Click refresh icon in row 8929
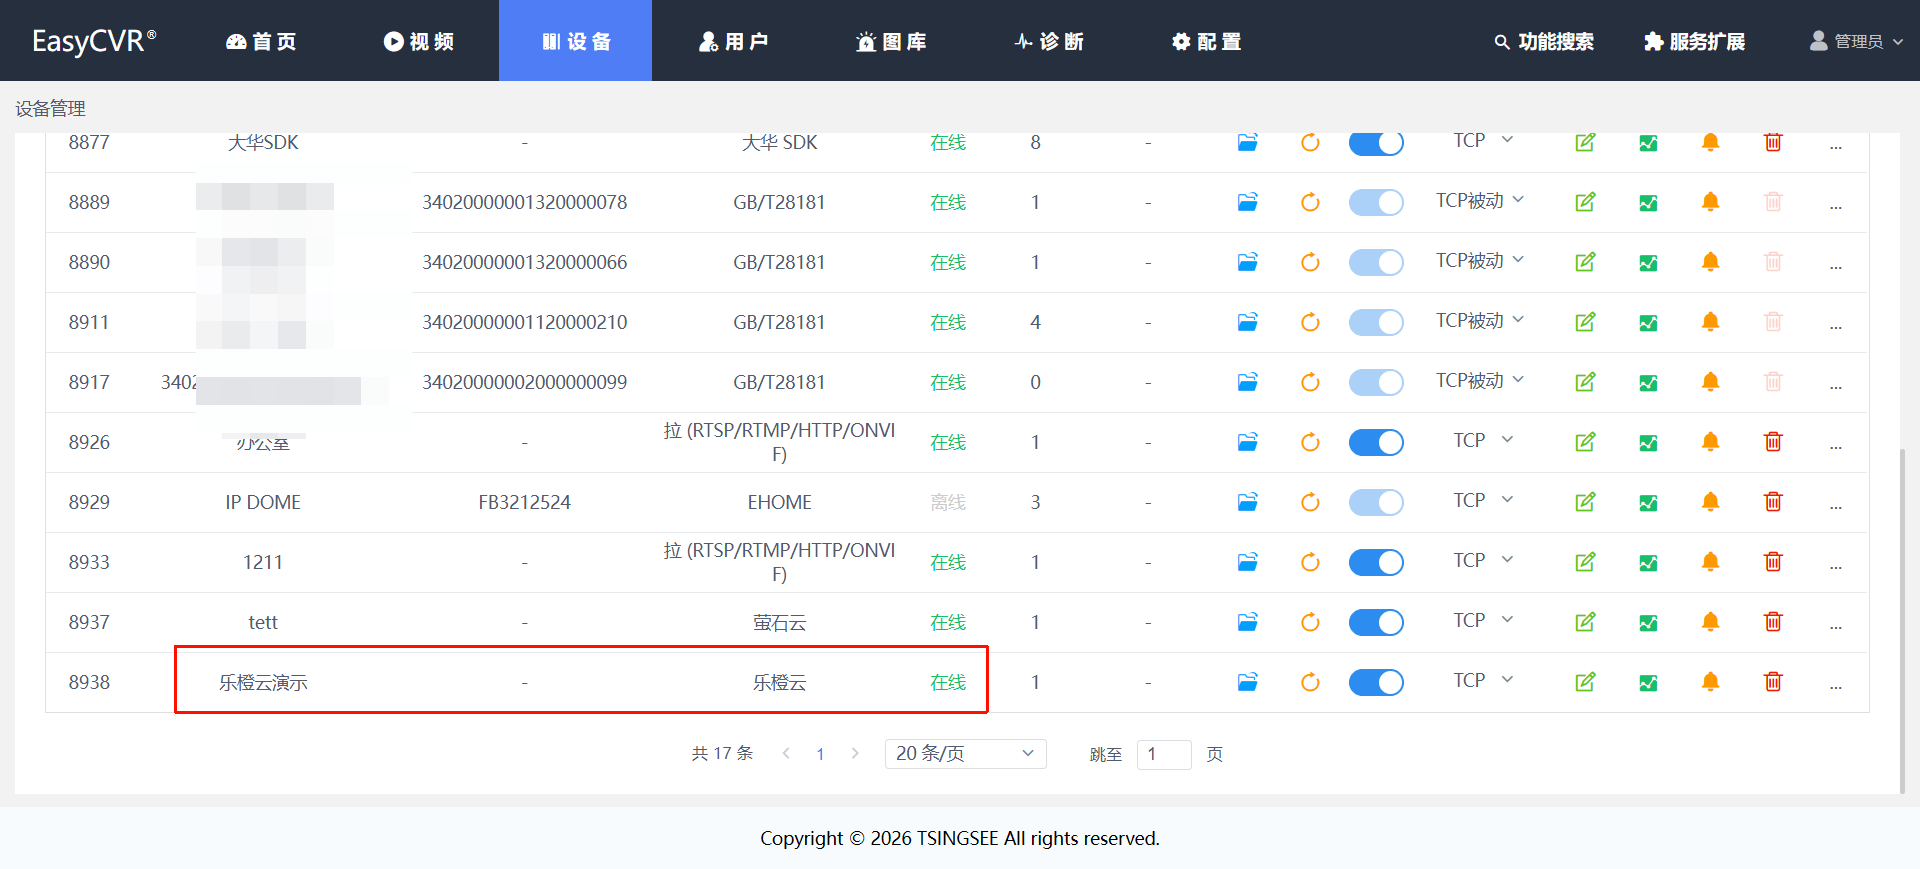1920x869 pixels. [x=1310, y=502]
